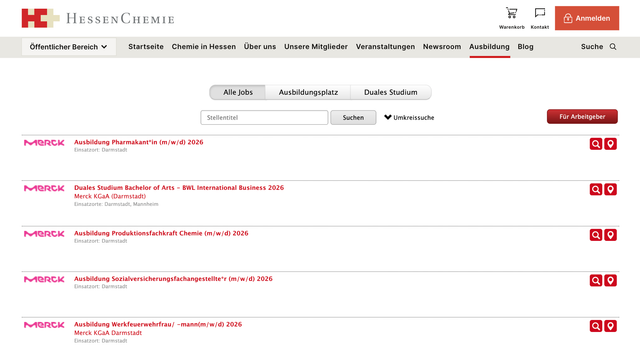Click the Anmelden login button

(587, 18)
